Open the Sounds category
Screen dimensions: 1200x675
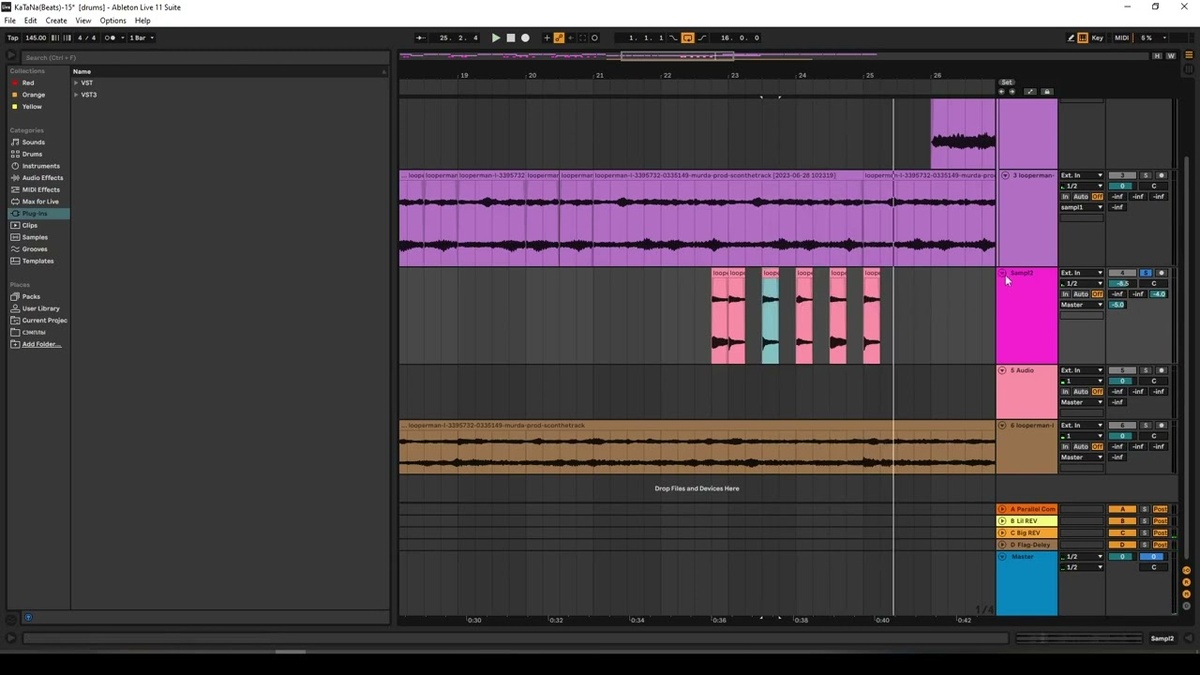[x=33, y=142]
